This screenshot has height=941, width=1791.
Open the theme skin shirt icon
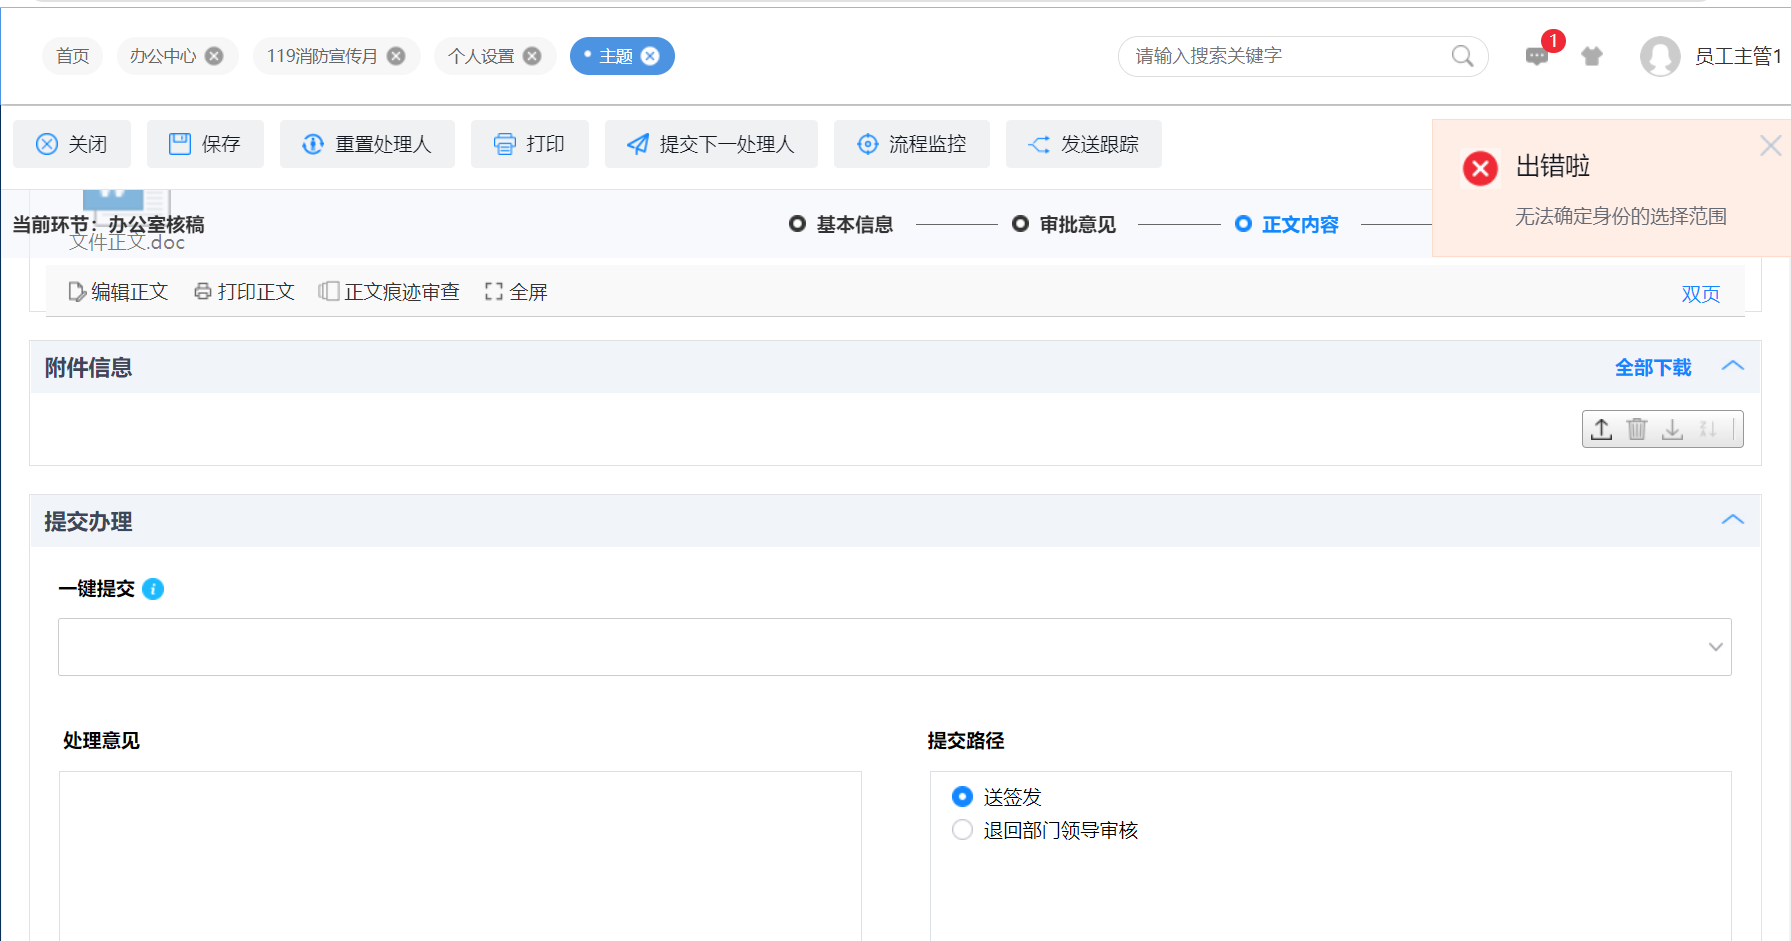(1592, 57)
